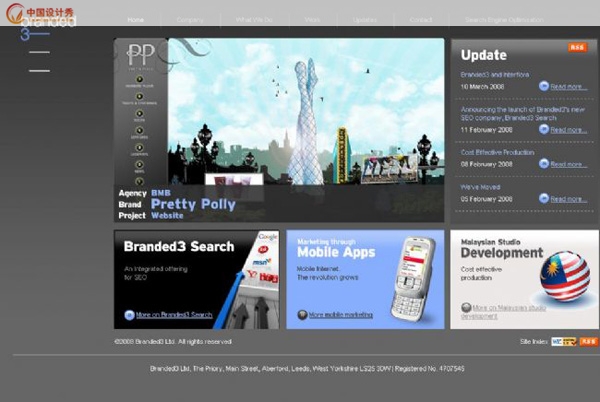Click the Pretty Polly brand title
This screenshot has width=600, height=402.
click(x=193, y=204)
